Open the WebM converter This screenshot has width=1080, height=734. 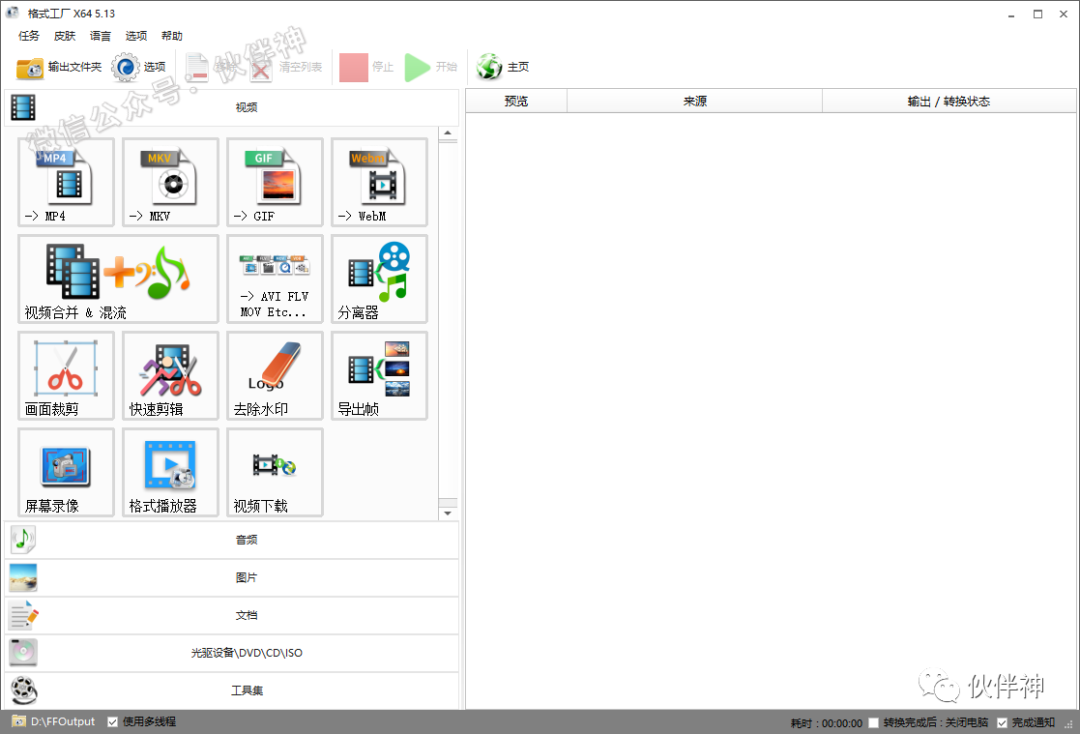379,182
